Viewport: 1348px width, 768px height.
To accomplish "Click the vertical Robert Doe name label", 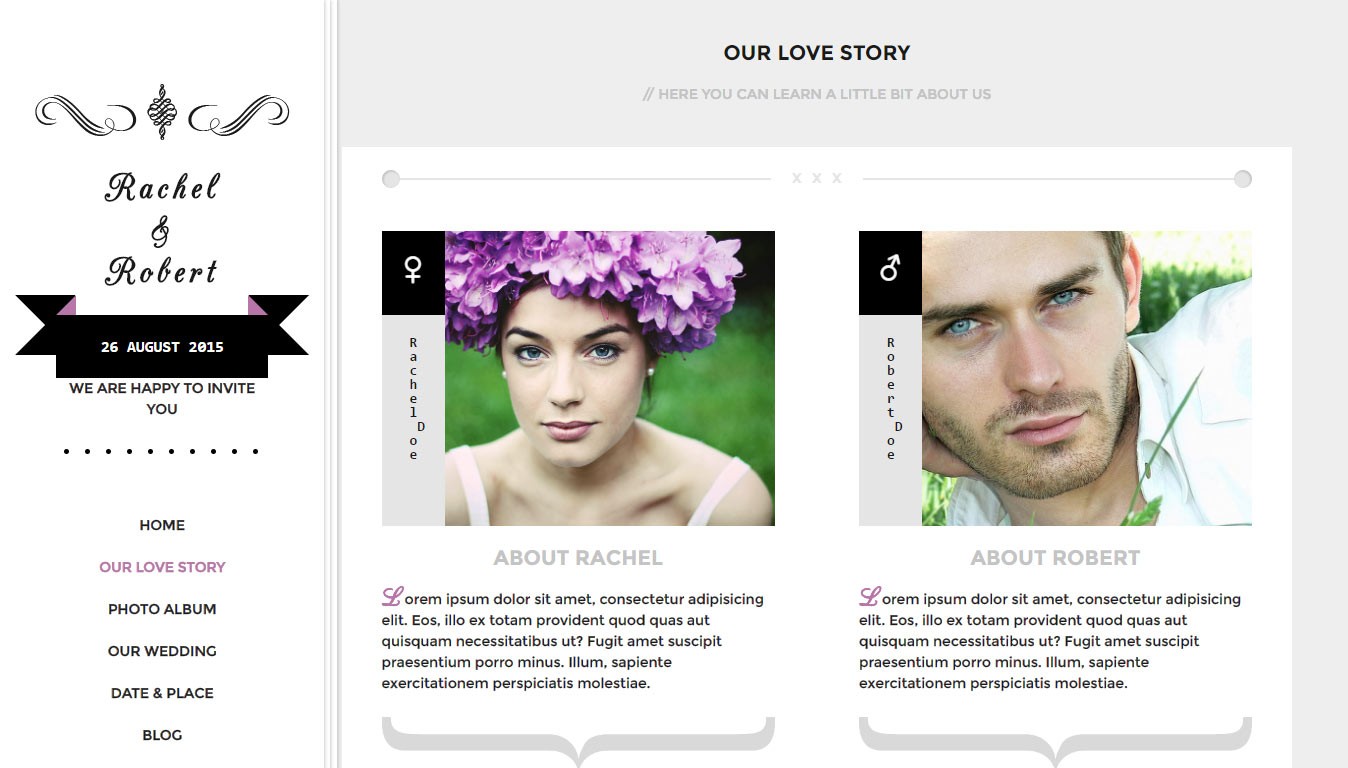I will coord(891,398).
